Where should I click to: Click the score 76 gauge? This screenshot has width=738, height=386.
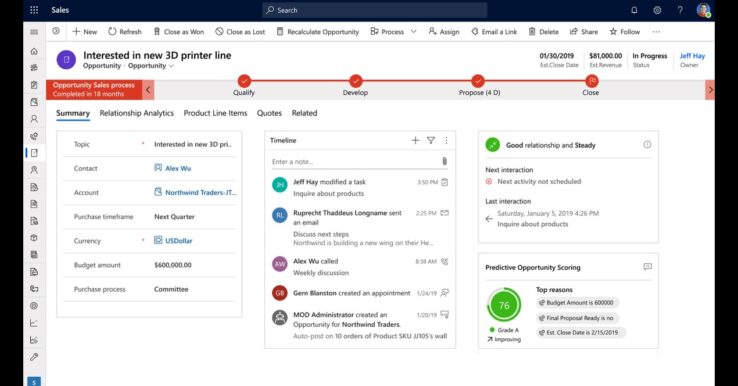click(x=504, y=306)
